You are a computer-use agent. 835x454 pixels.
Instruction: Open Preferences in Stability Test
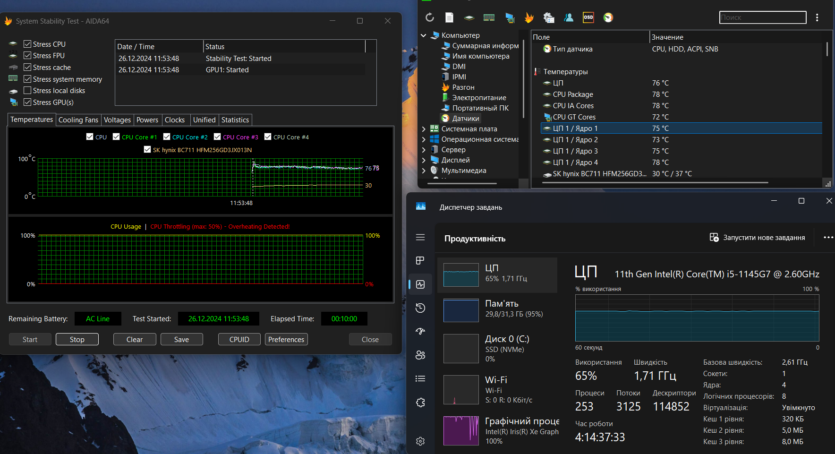(x=286, y=340)
